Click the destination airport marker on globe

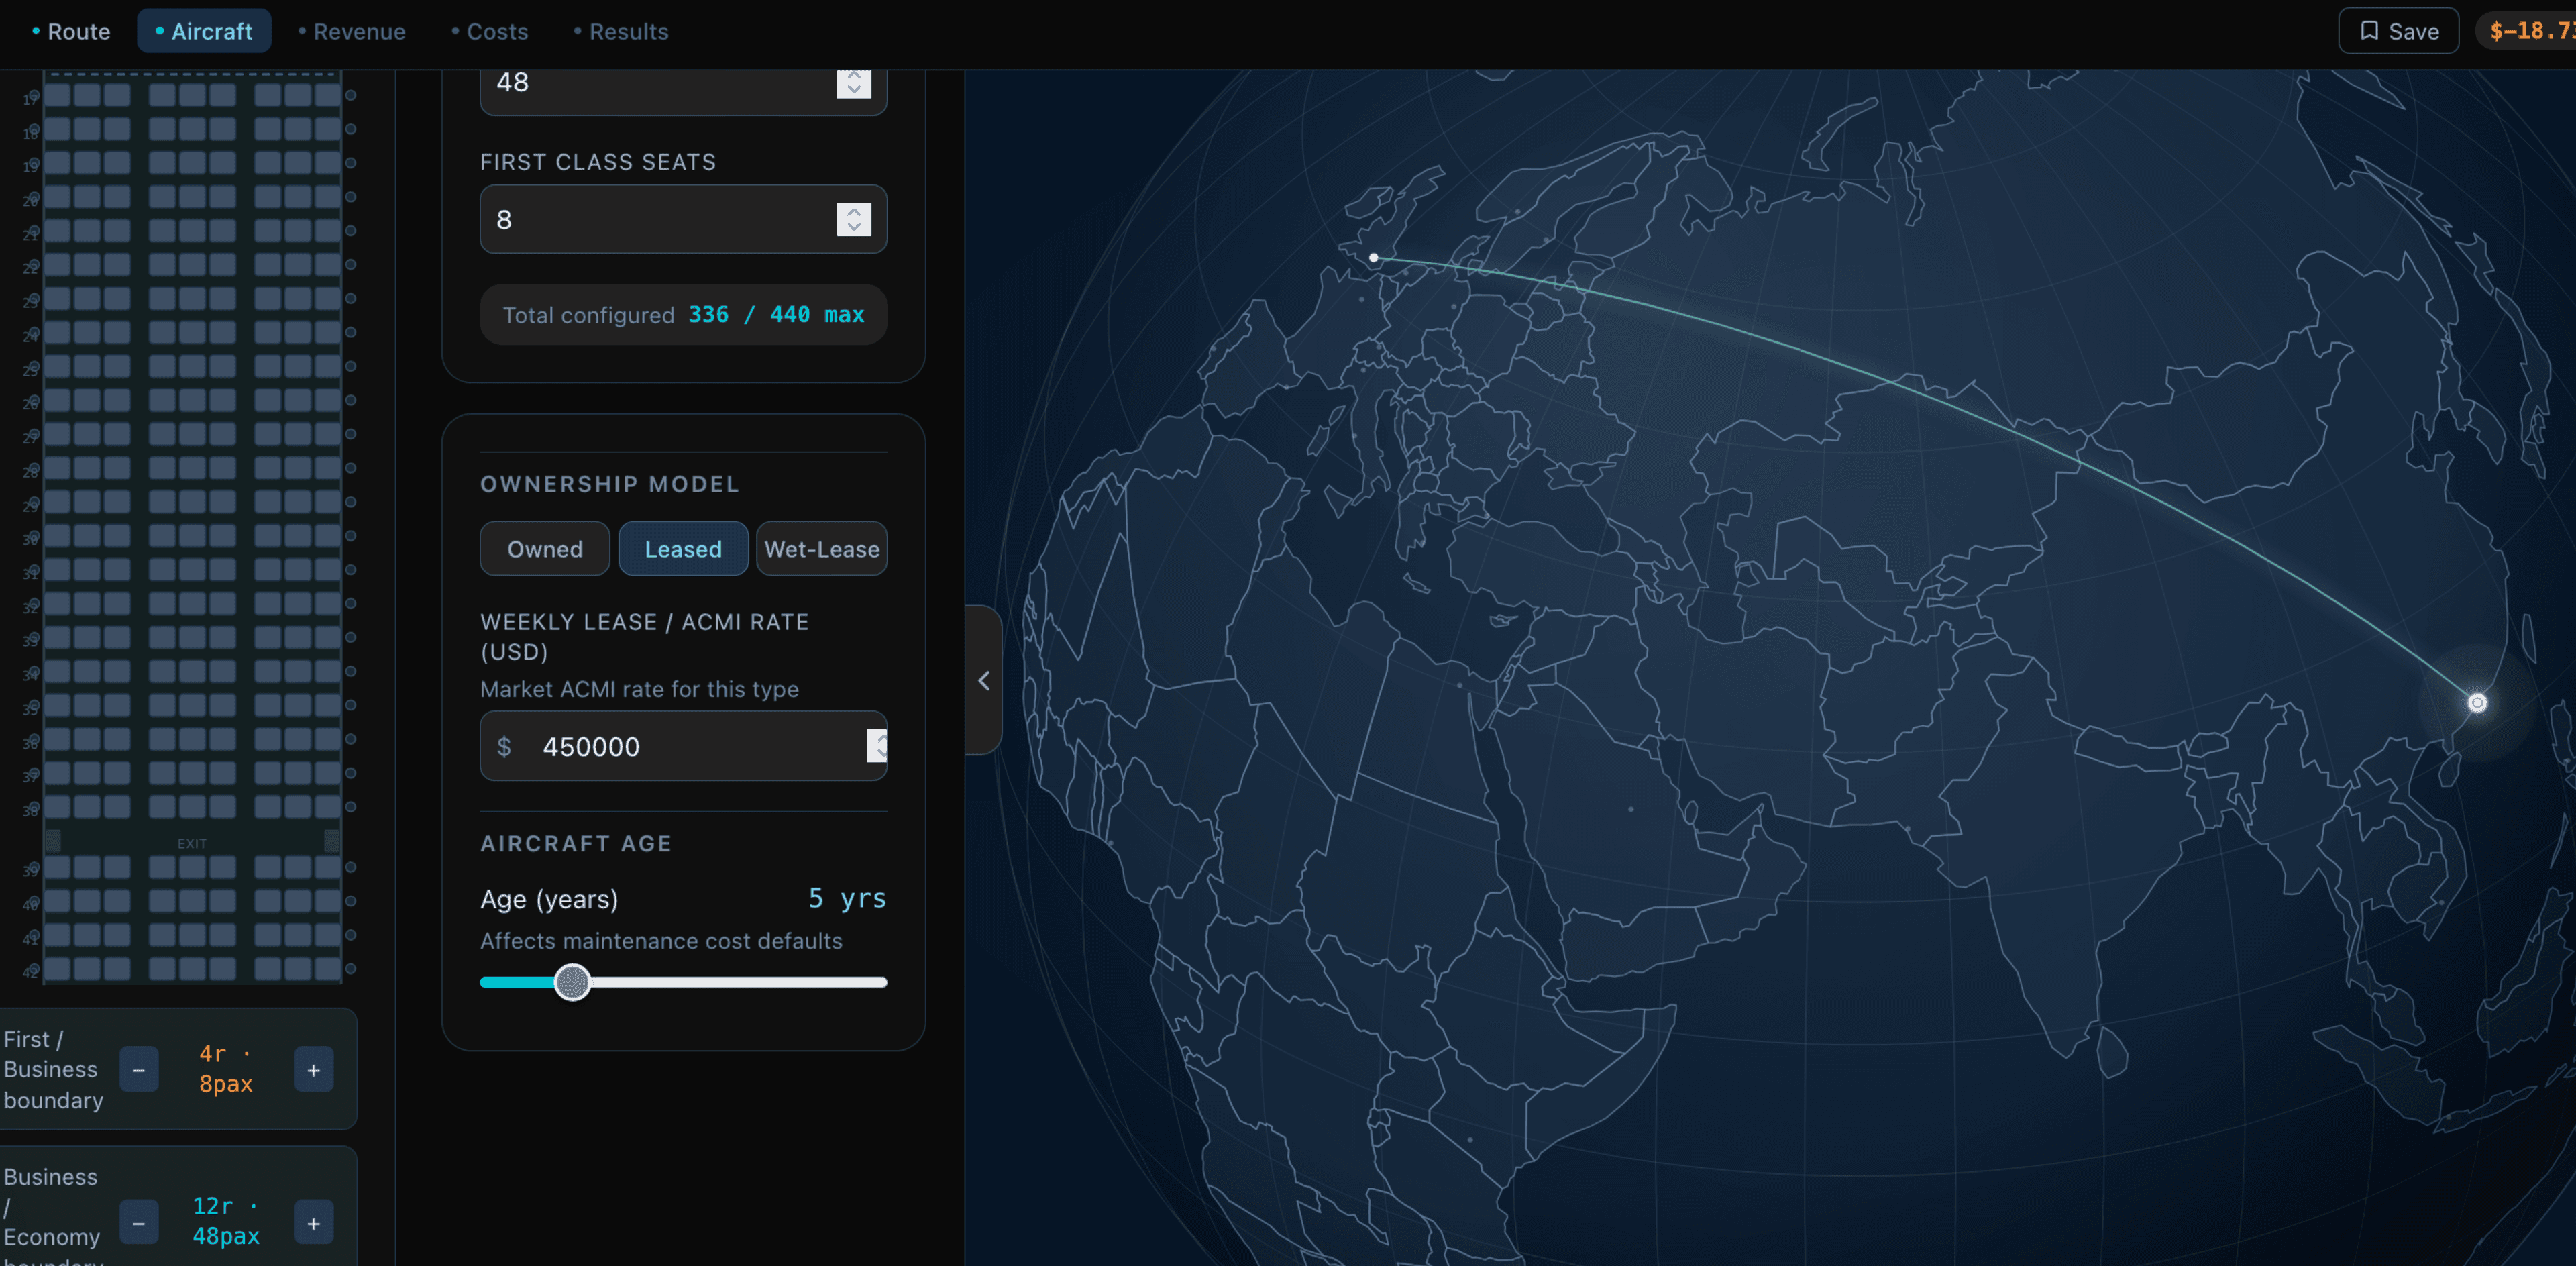[x=2477, y=703]
